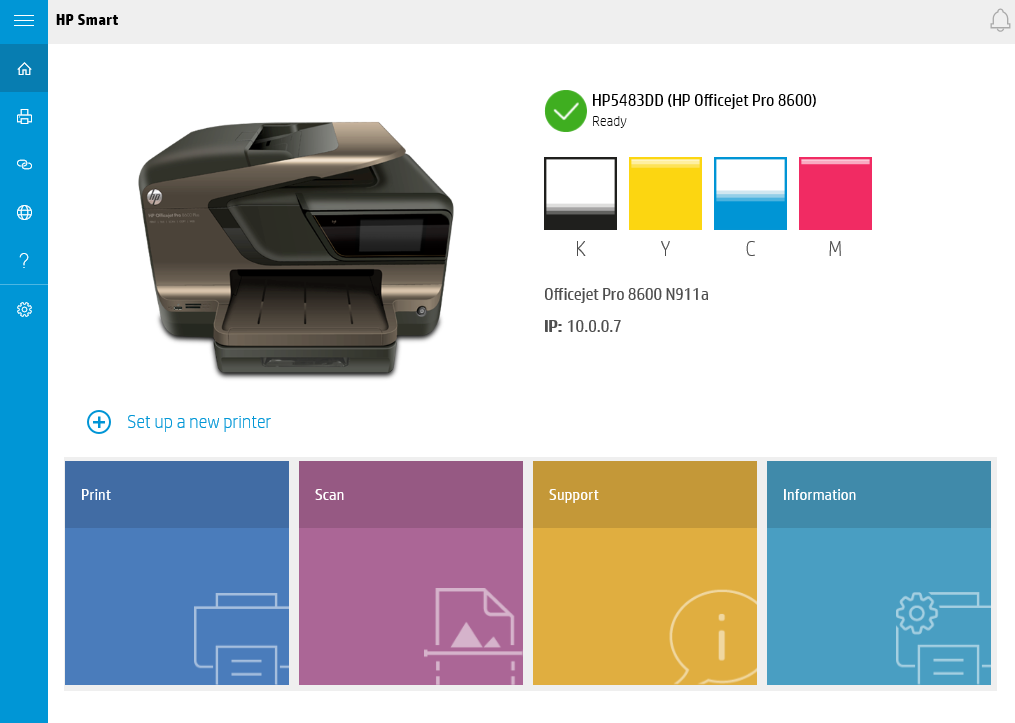The height and width of the screenshot is (723, 1015).
Task: Go to Home in sidebar
Action: point(24,69)
